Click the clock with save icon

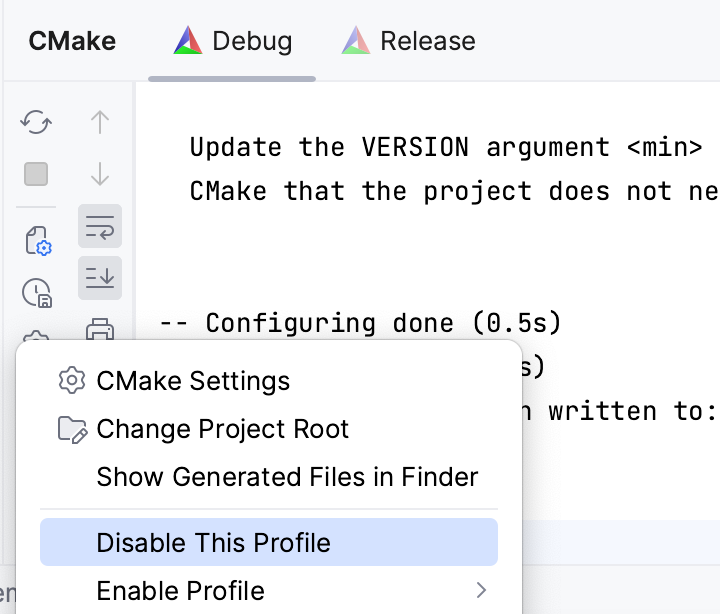[x=37, y=292]
